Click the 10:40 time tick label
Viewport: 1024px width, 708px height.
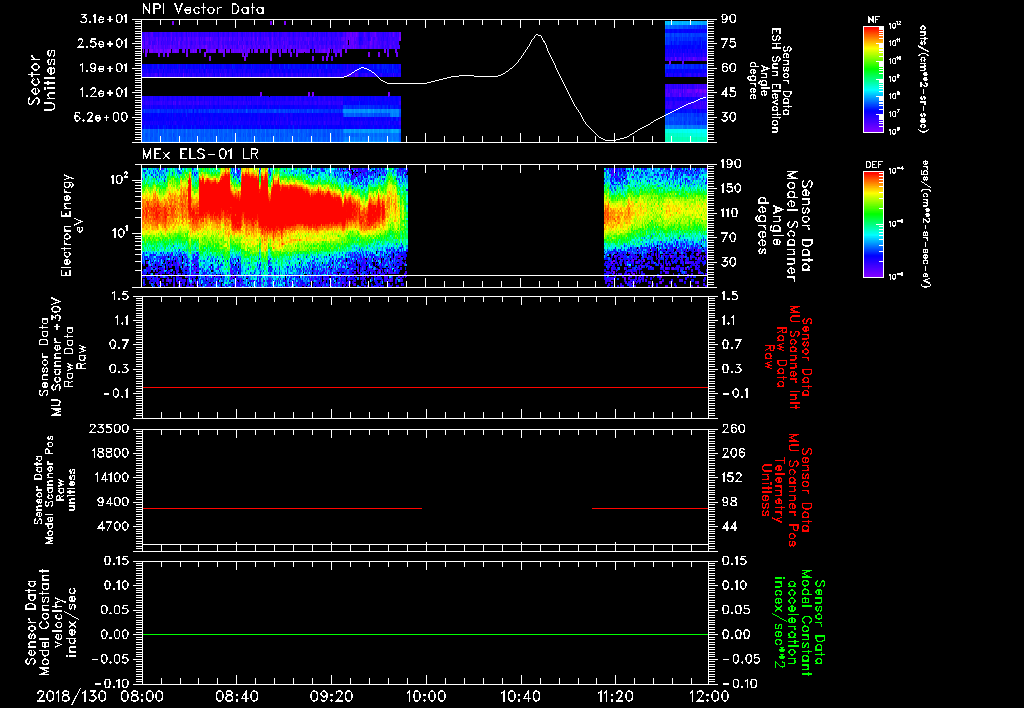pyautogui.click(x=520, y=696)
